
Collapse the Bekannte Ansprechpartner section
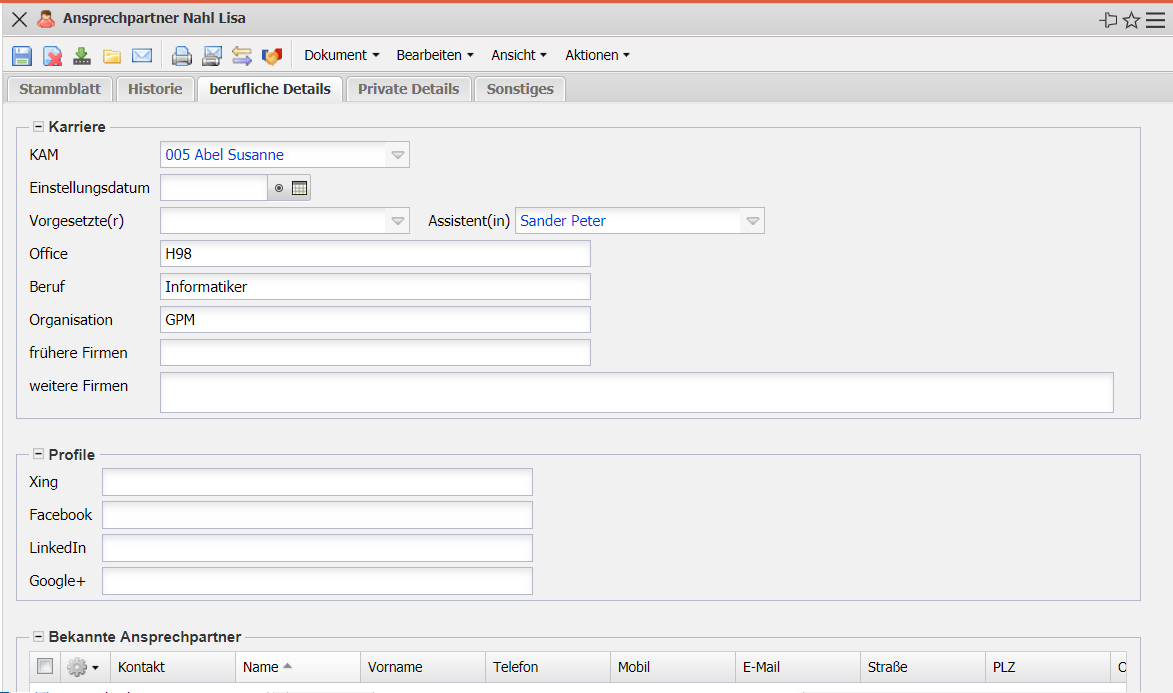[x=39, y=637]
